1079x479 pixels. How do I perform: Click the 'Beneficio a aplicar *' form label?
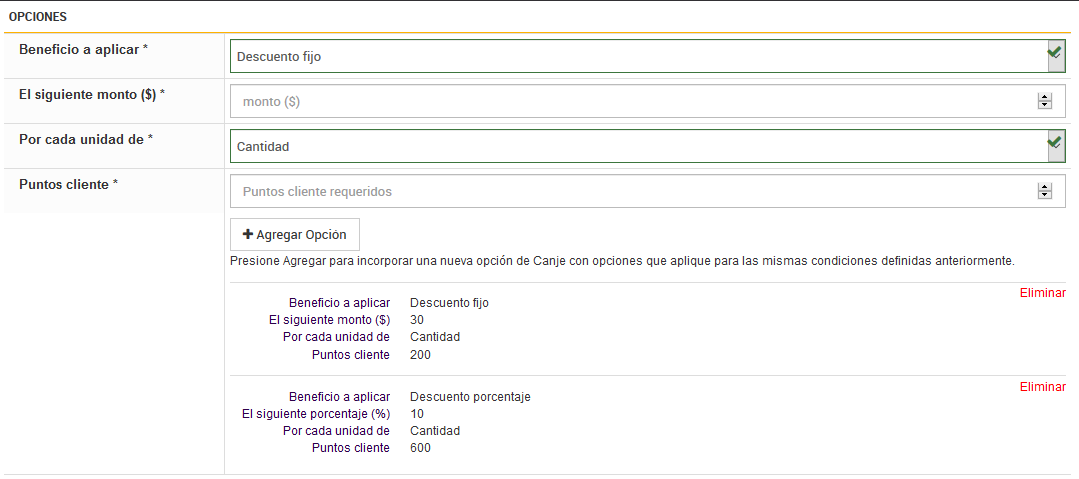83,49
